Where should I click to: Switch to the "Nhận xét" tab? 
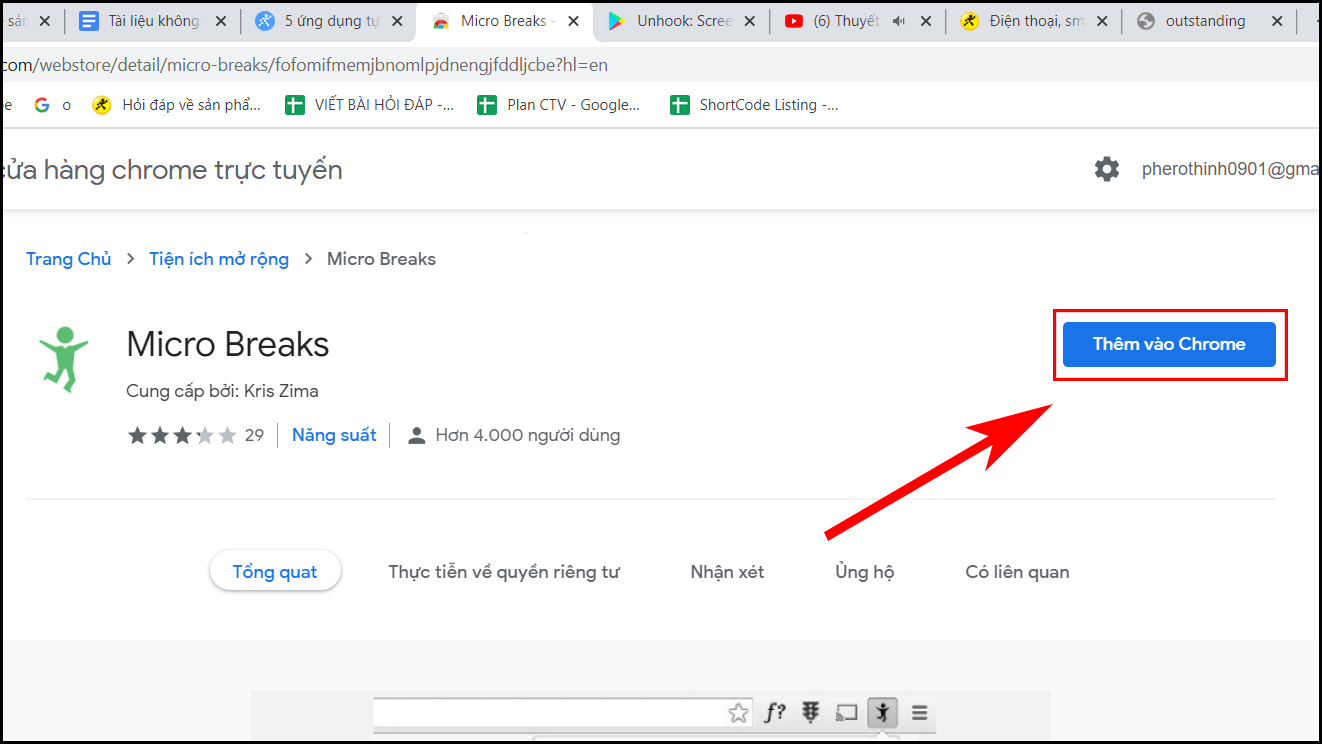point(727,572)
